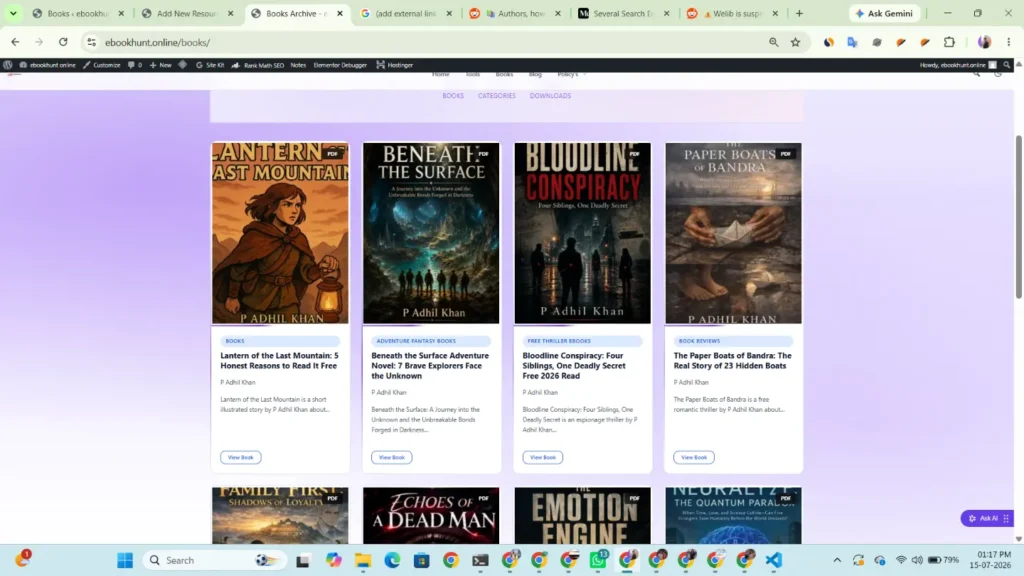The height and width of the screenshot is (576, 1024).
Task: Open a new browser tab with plus
Action: click(x=799, y=13)
